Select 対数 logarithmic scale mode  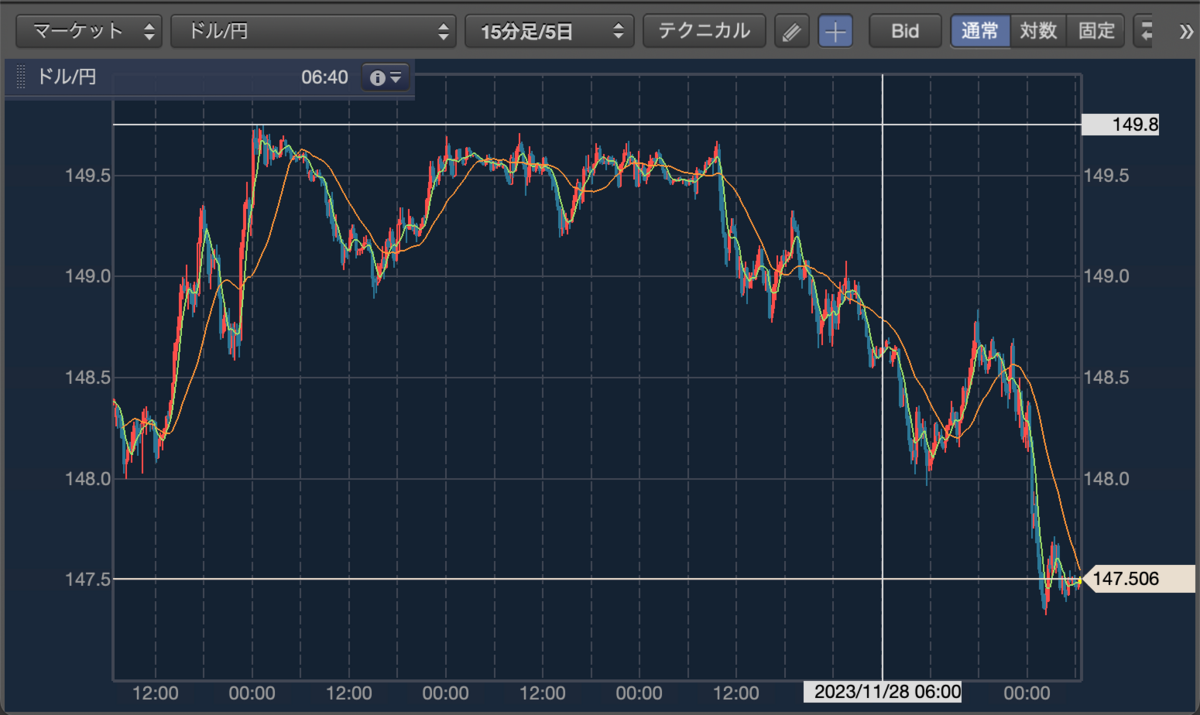tap(1038, 31)
